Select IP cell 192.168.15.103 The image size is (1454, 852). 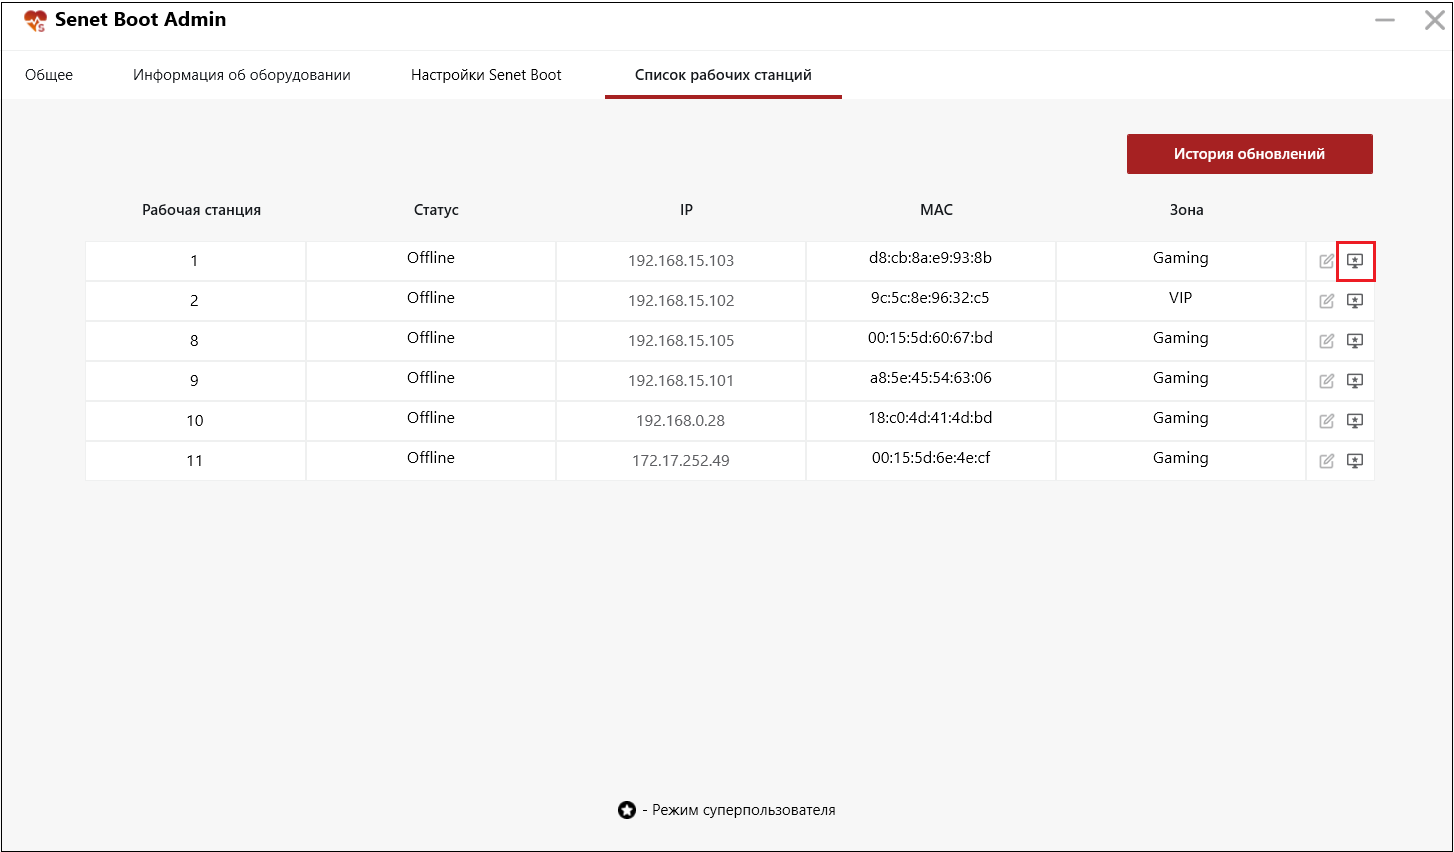click(x=681, y=261)
